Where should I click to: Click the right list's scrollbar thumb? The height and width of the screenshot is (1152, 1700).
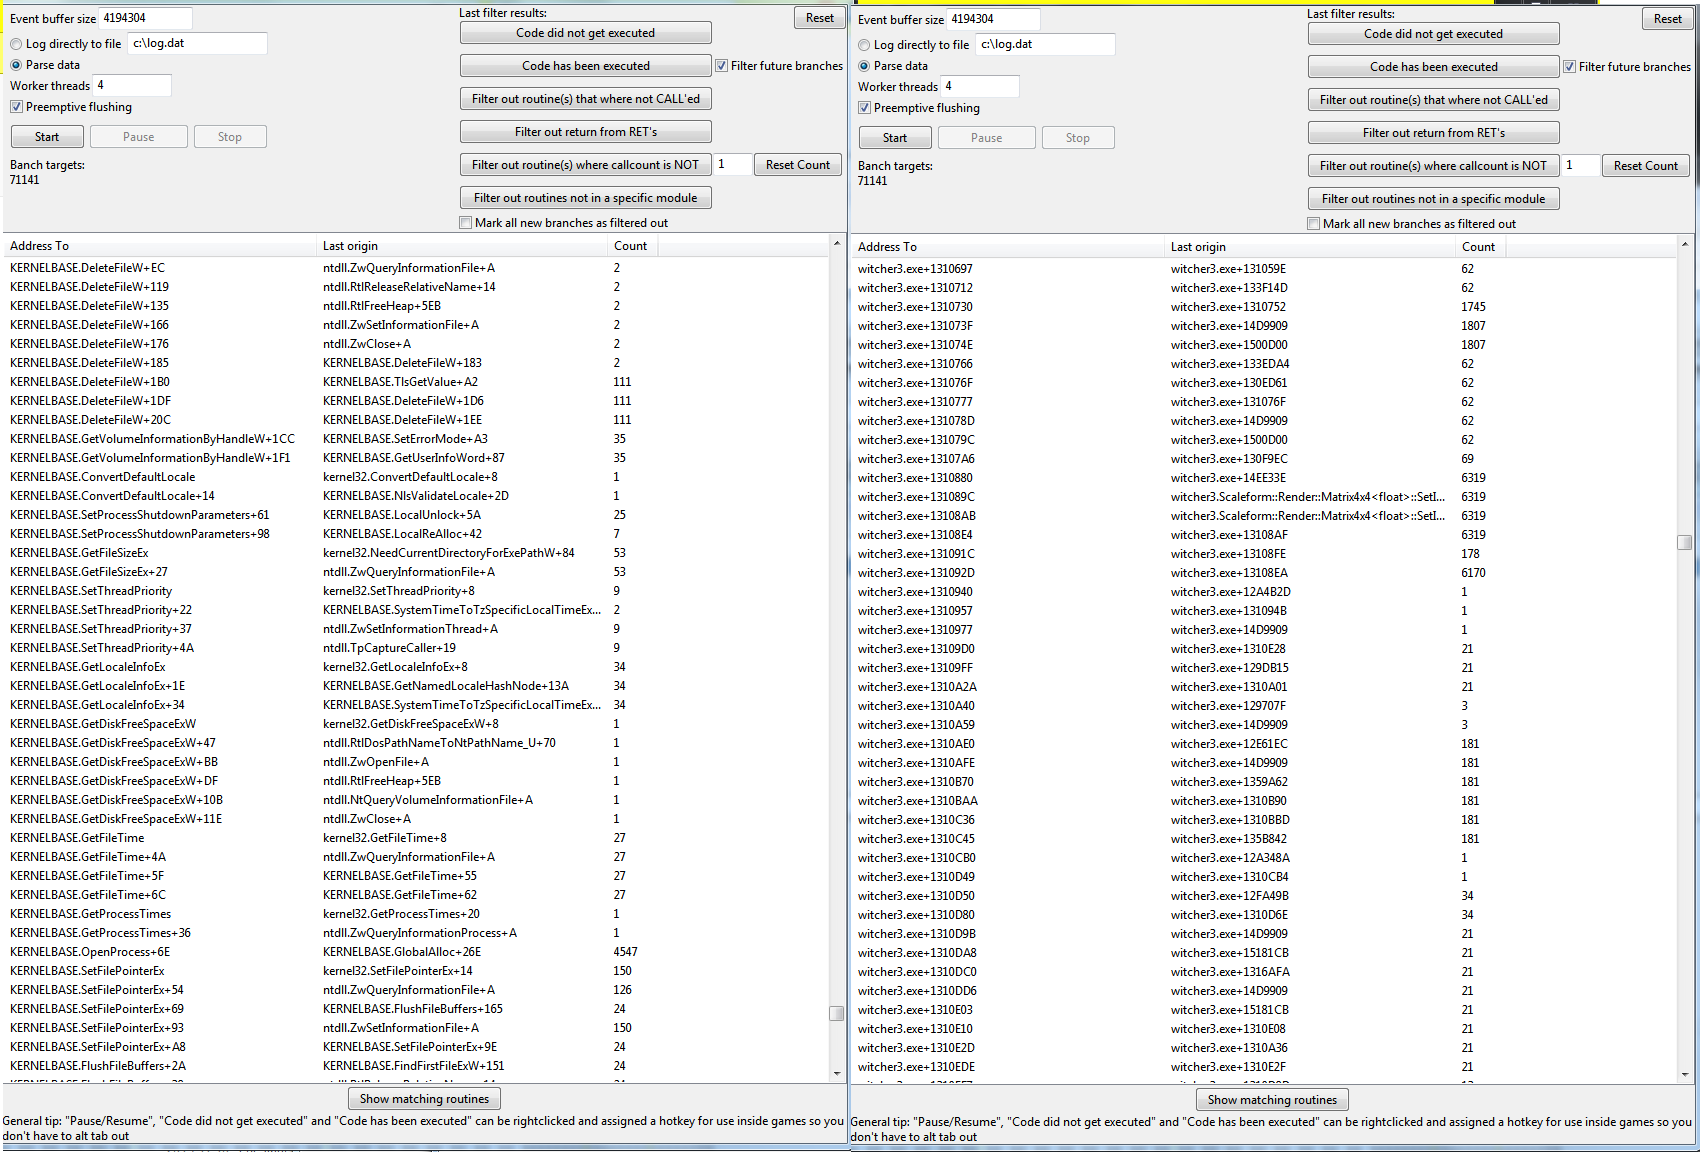[1684, 542]
